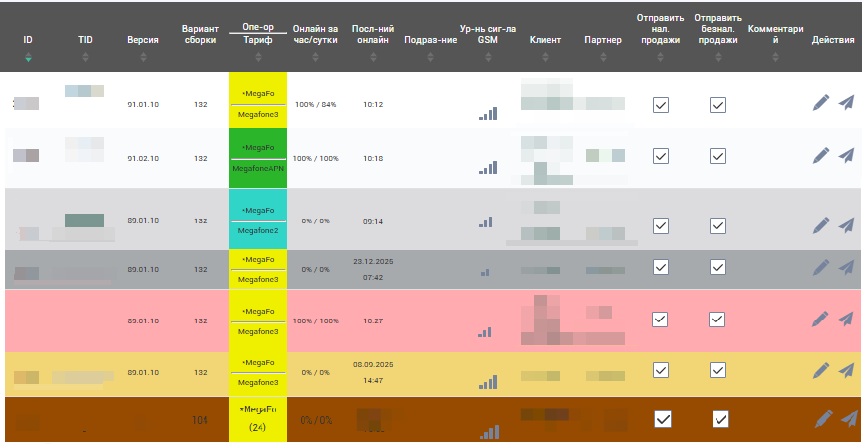Viewport: 867px width, 444px height.
Task: Click the 100% / 84% online value cell
Action: [x=315, y=104]
